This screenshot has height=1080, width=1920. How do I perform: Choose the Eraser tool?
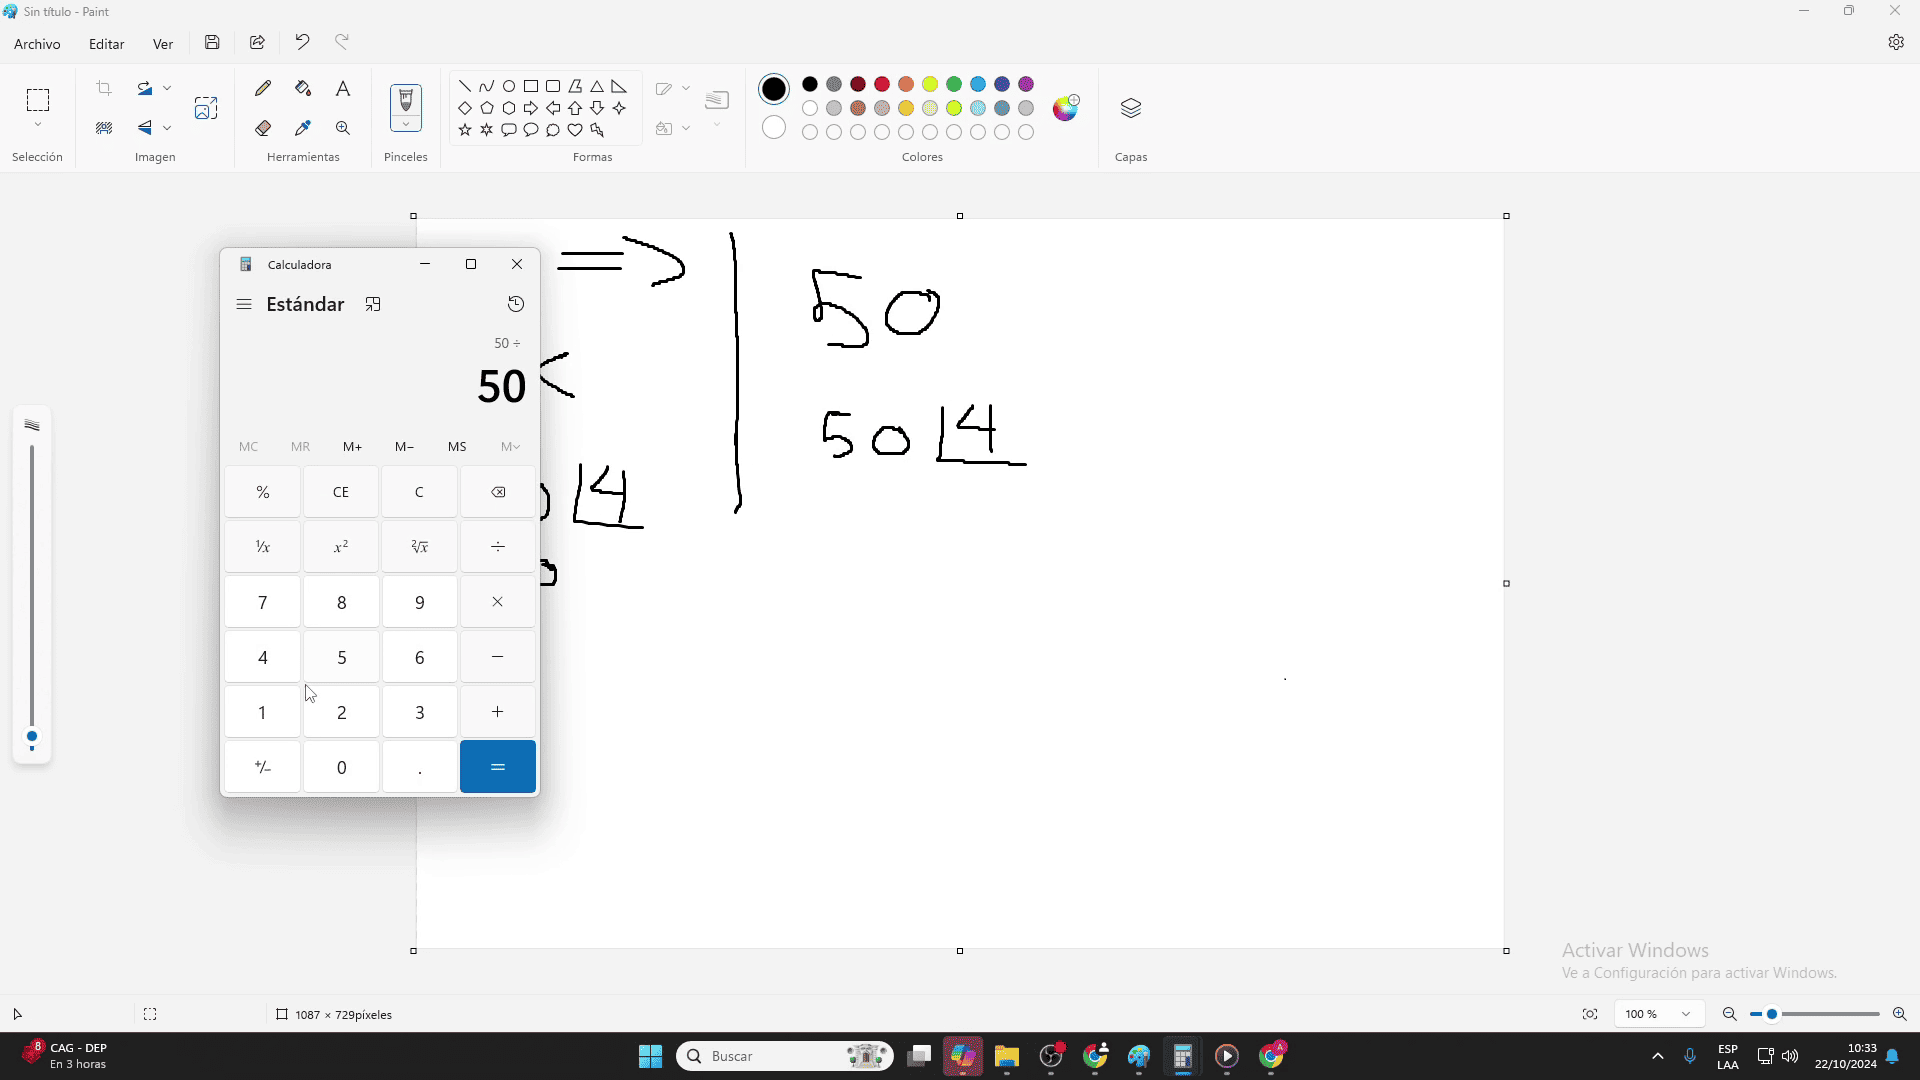[263, 128]
